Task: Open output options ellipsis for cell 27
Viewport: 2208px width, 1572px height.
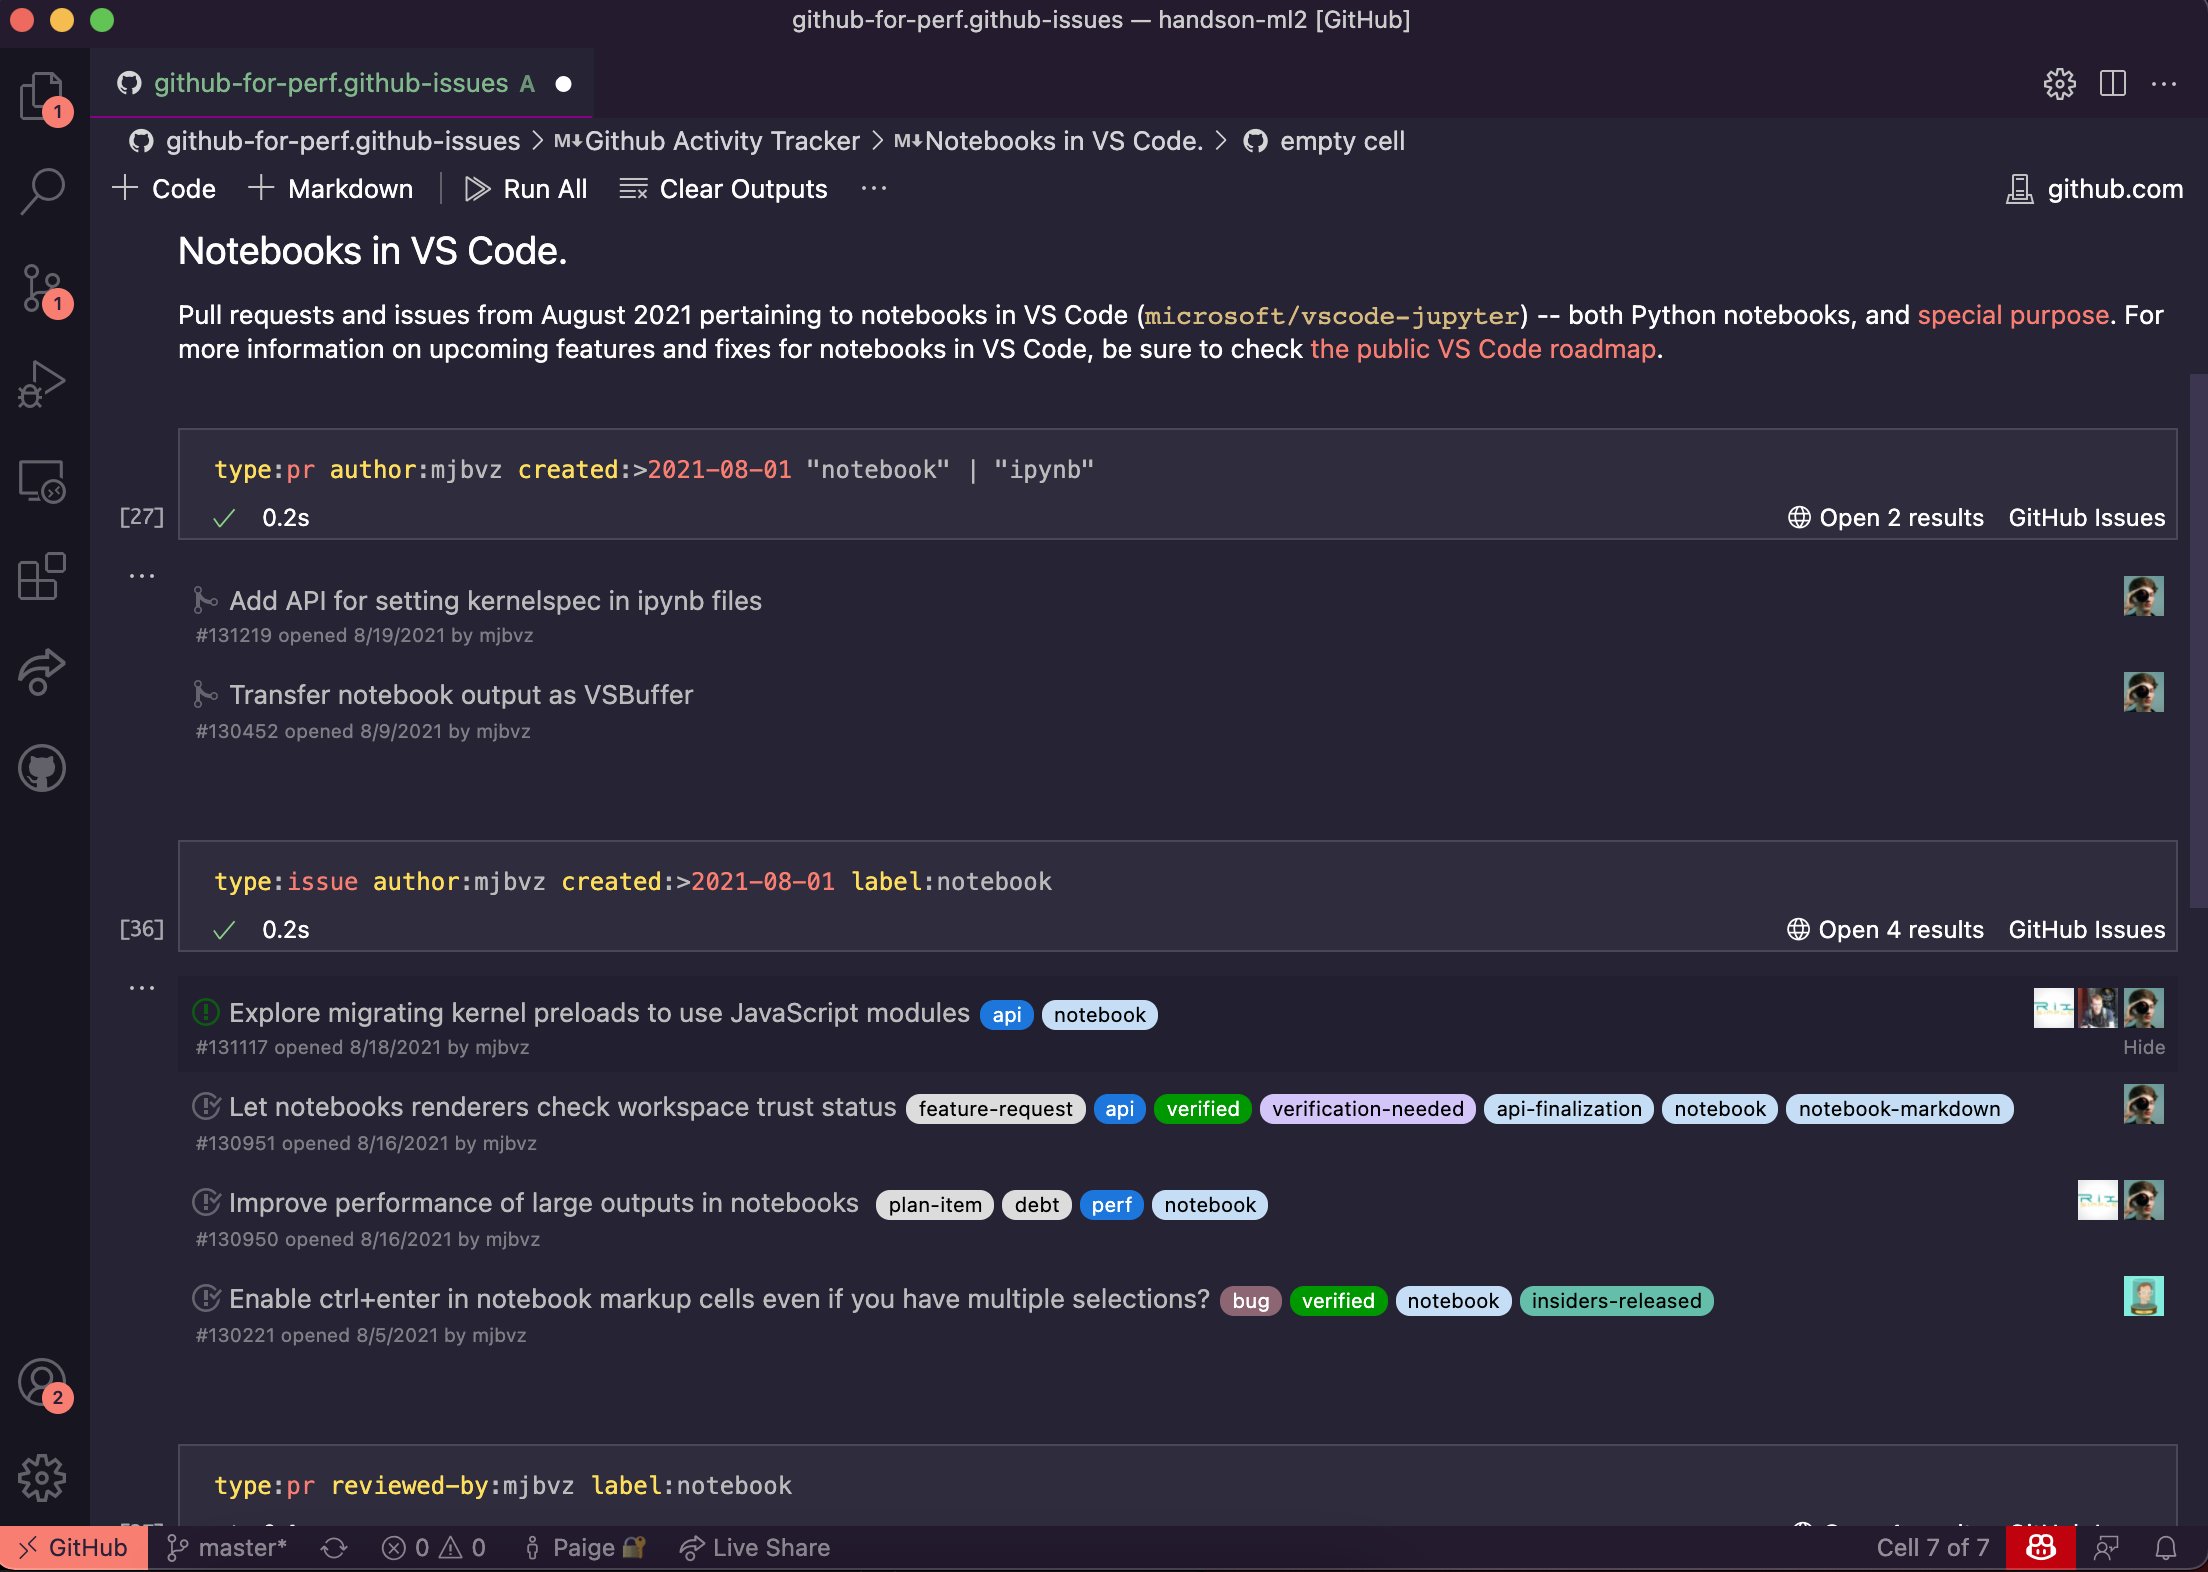Action: click(x=142, y=576)
